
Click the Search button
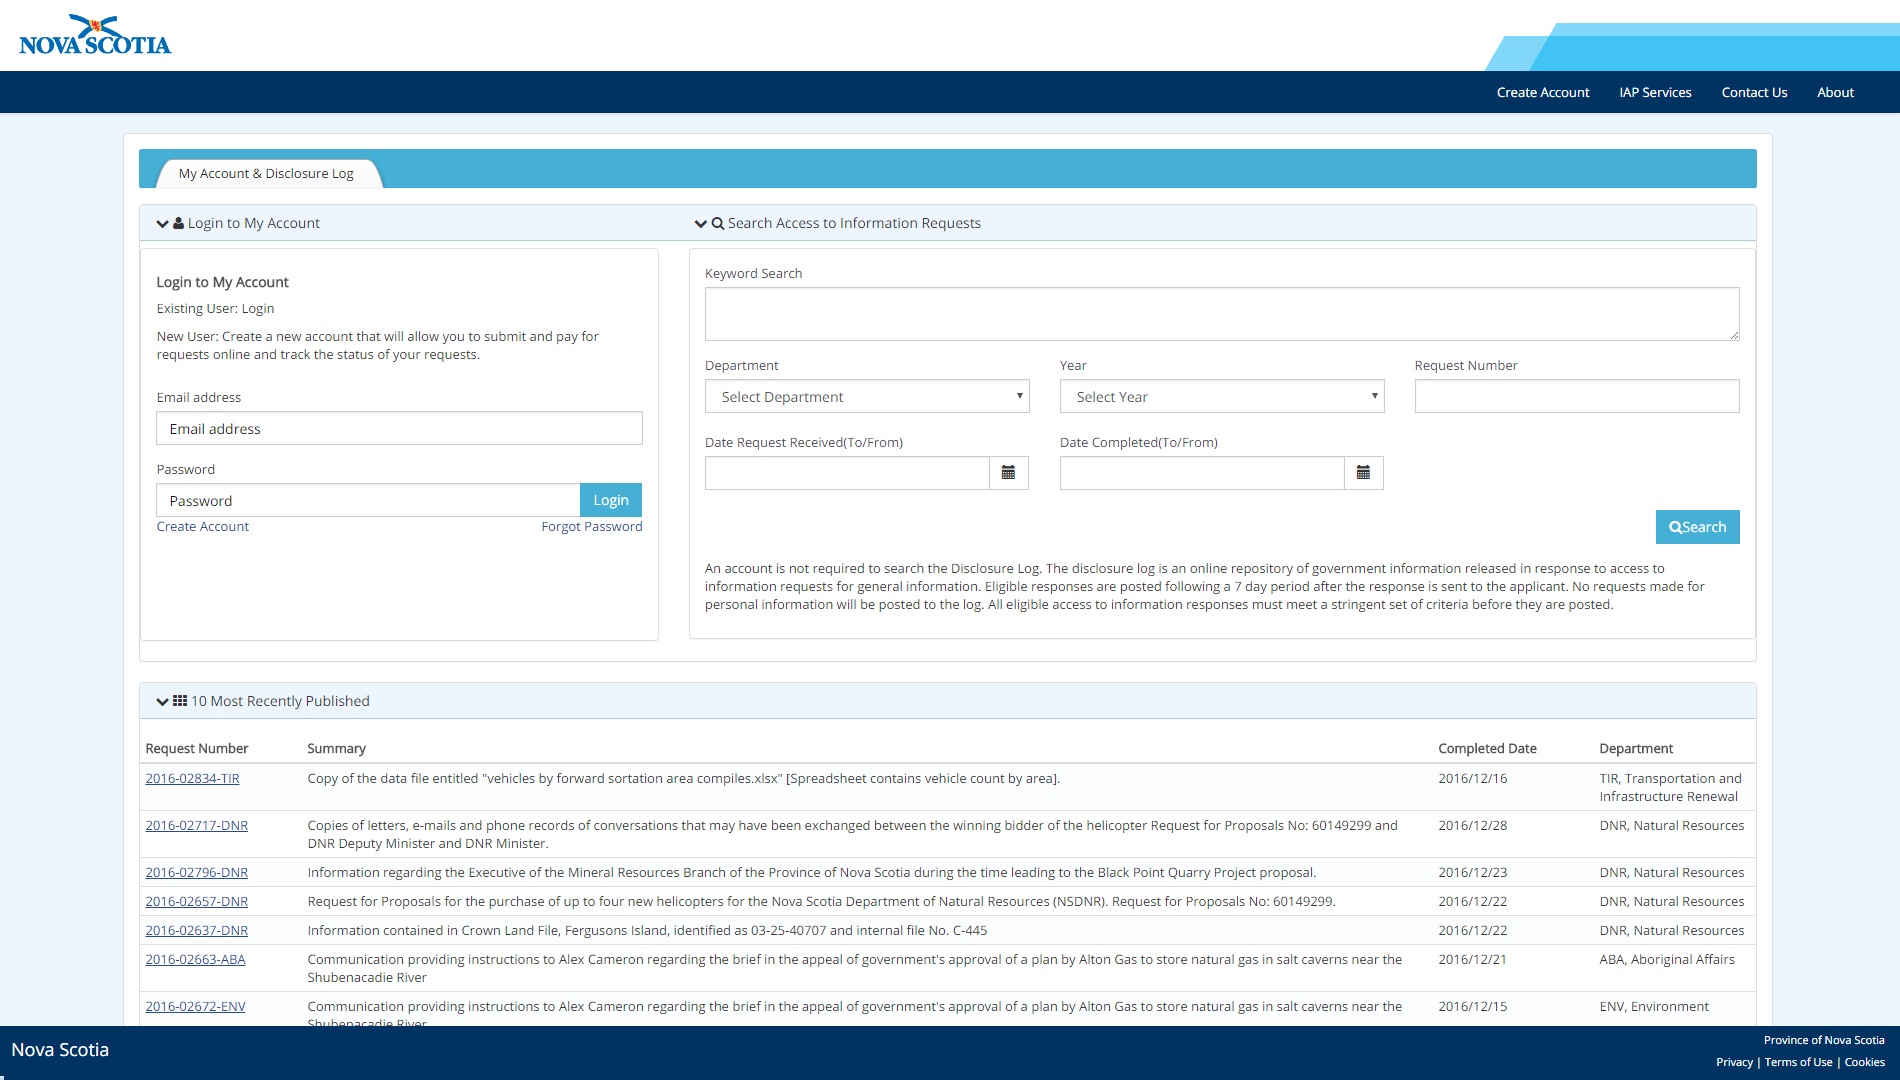tap(1697, 527)
